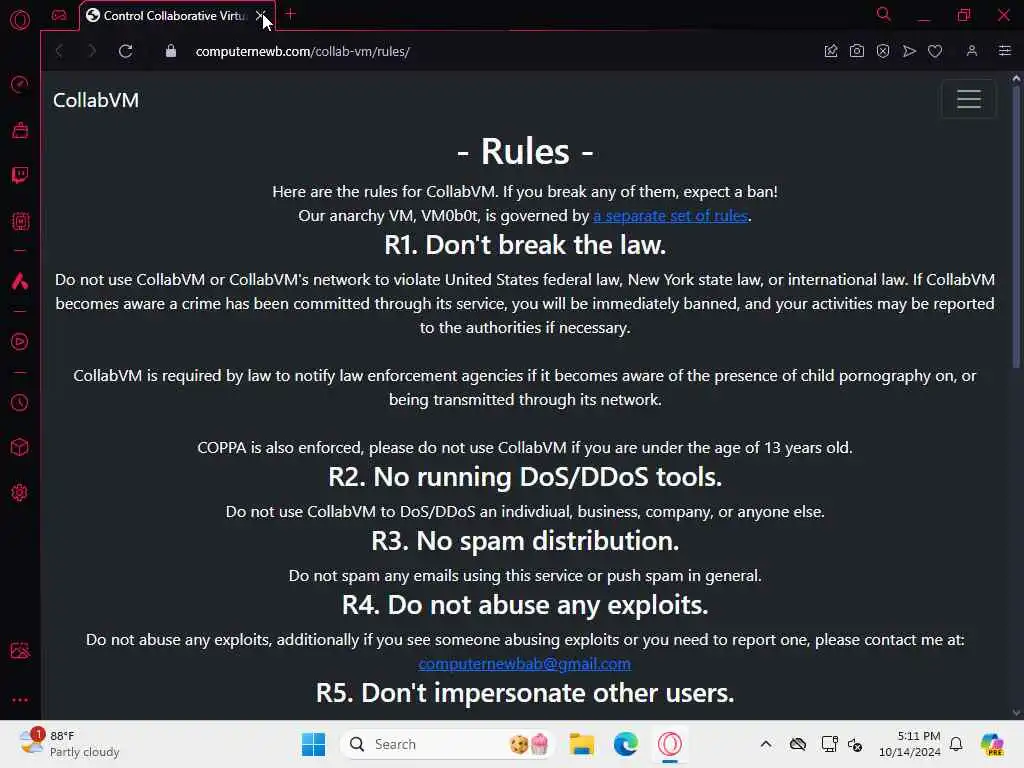
Task: Click the computernewbab@gmail.com email link
Action: (x=524, y=664)
